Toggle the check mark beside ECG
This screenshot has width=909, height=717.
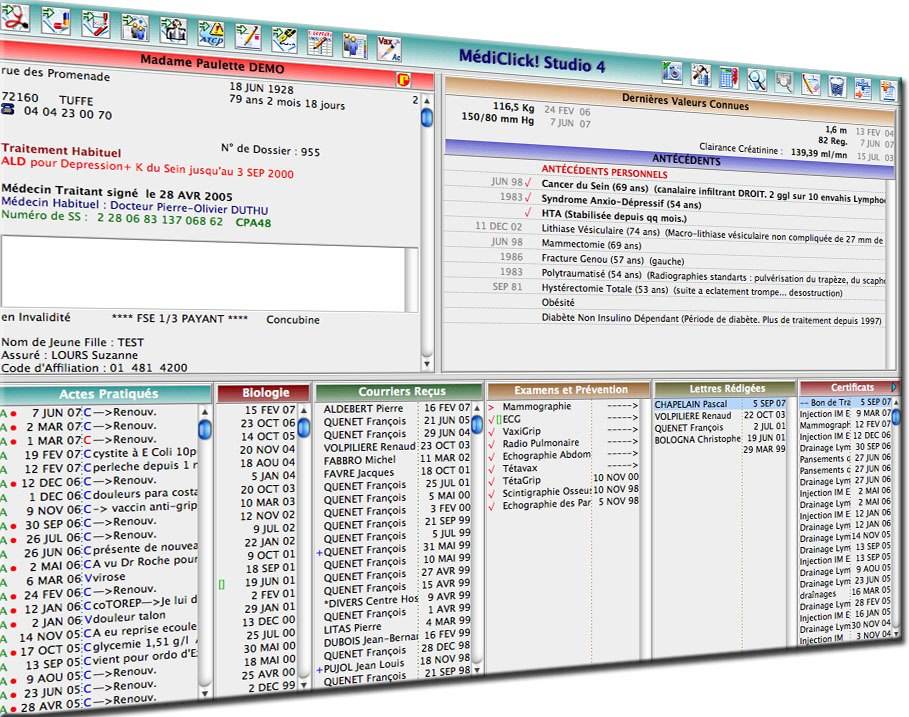(x=492, y=418)
